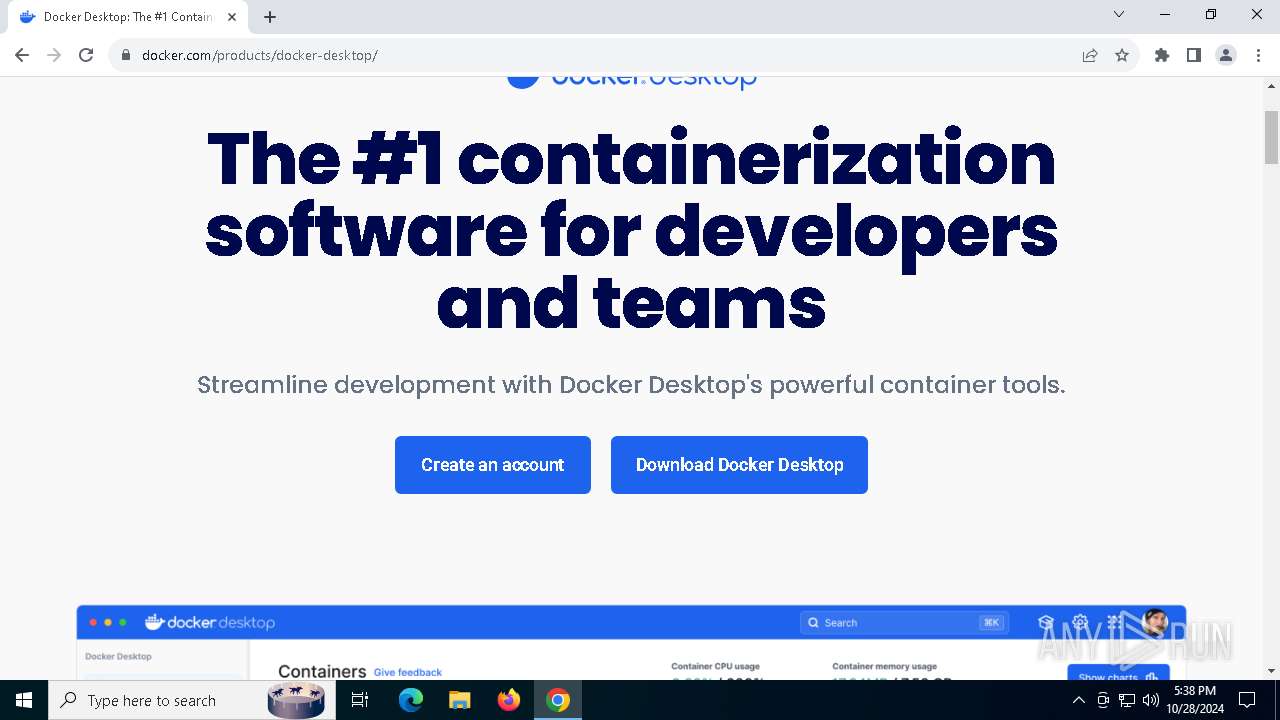Click Chrome icon on taskbar
This screenshot has height=720, width=1280.
coord(558,700)
